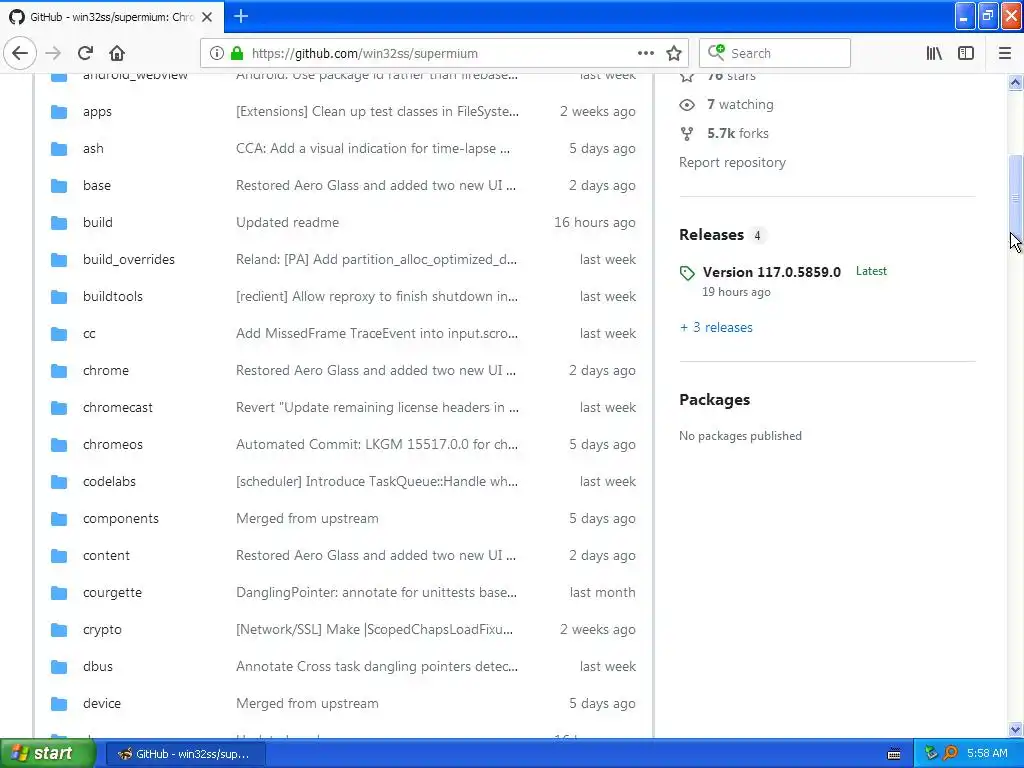Click the tag icon beside Version 117.0.5859.0
Image resolution: width=1024 pixels, height=768 pixels.
pos(686,273)
